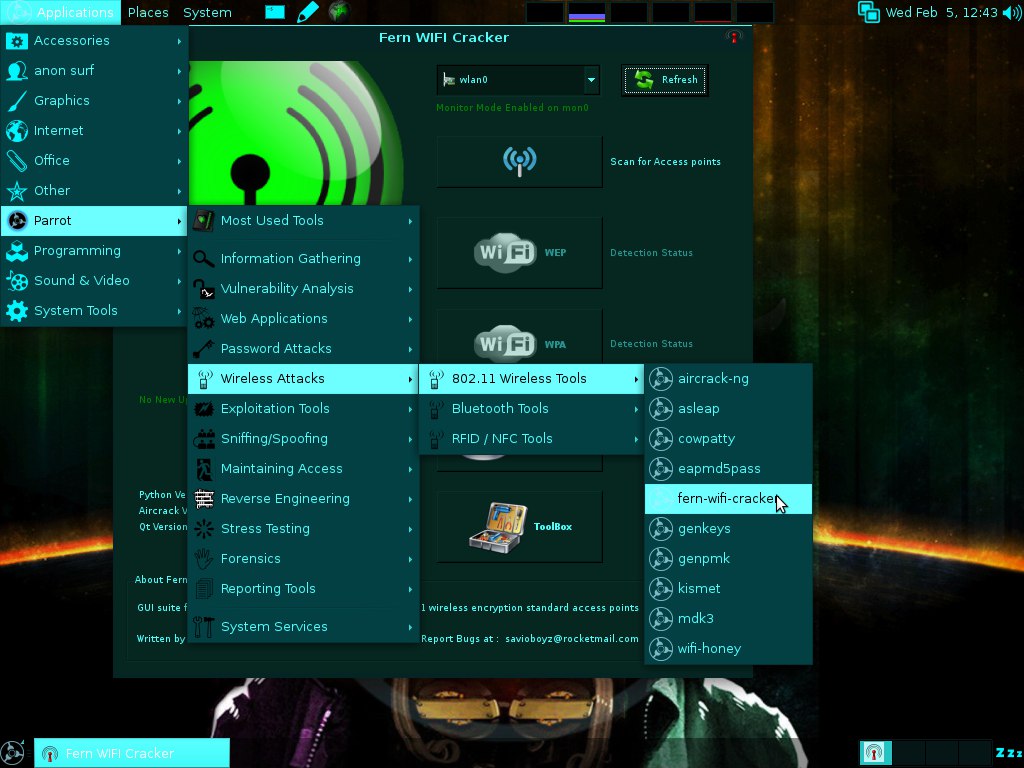Select fern-wifi-cracker menu entry

[x=728, y=499]
